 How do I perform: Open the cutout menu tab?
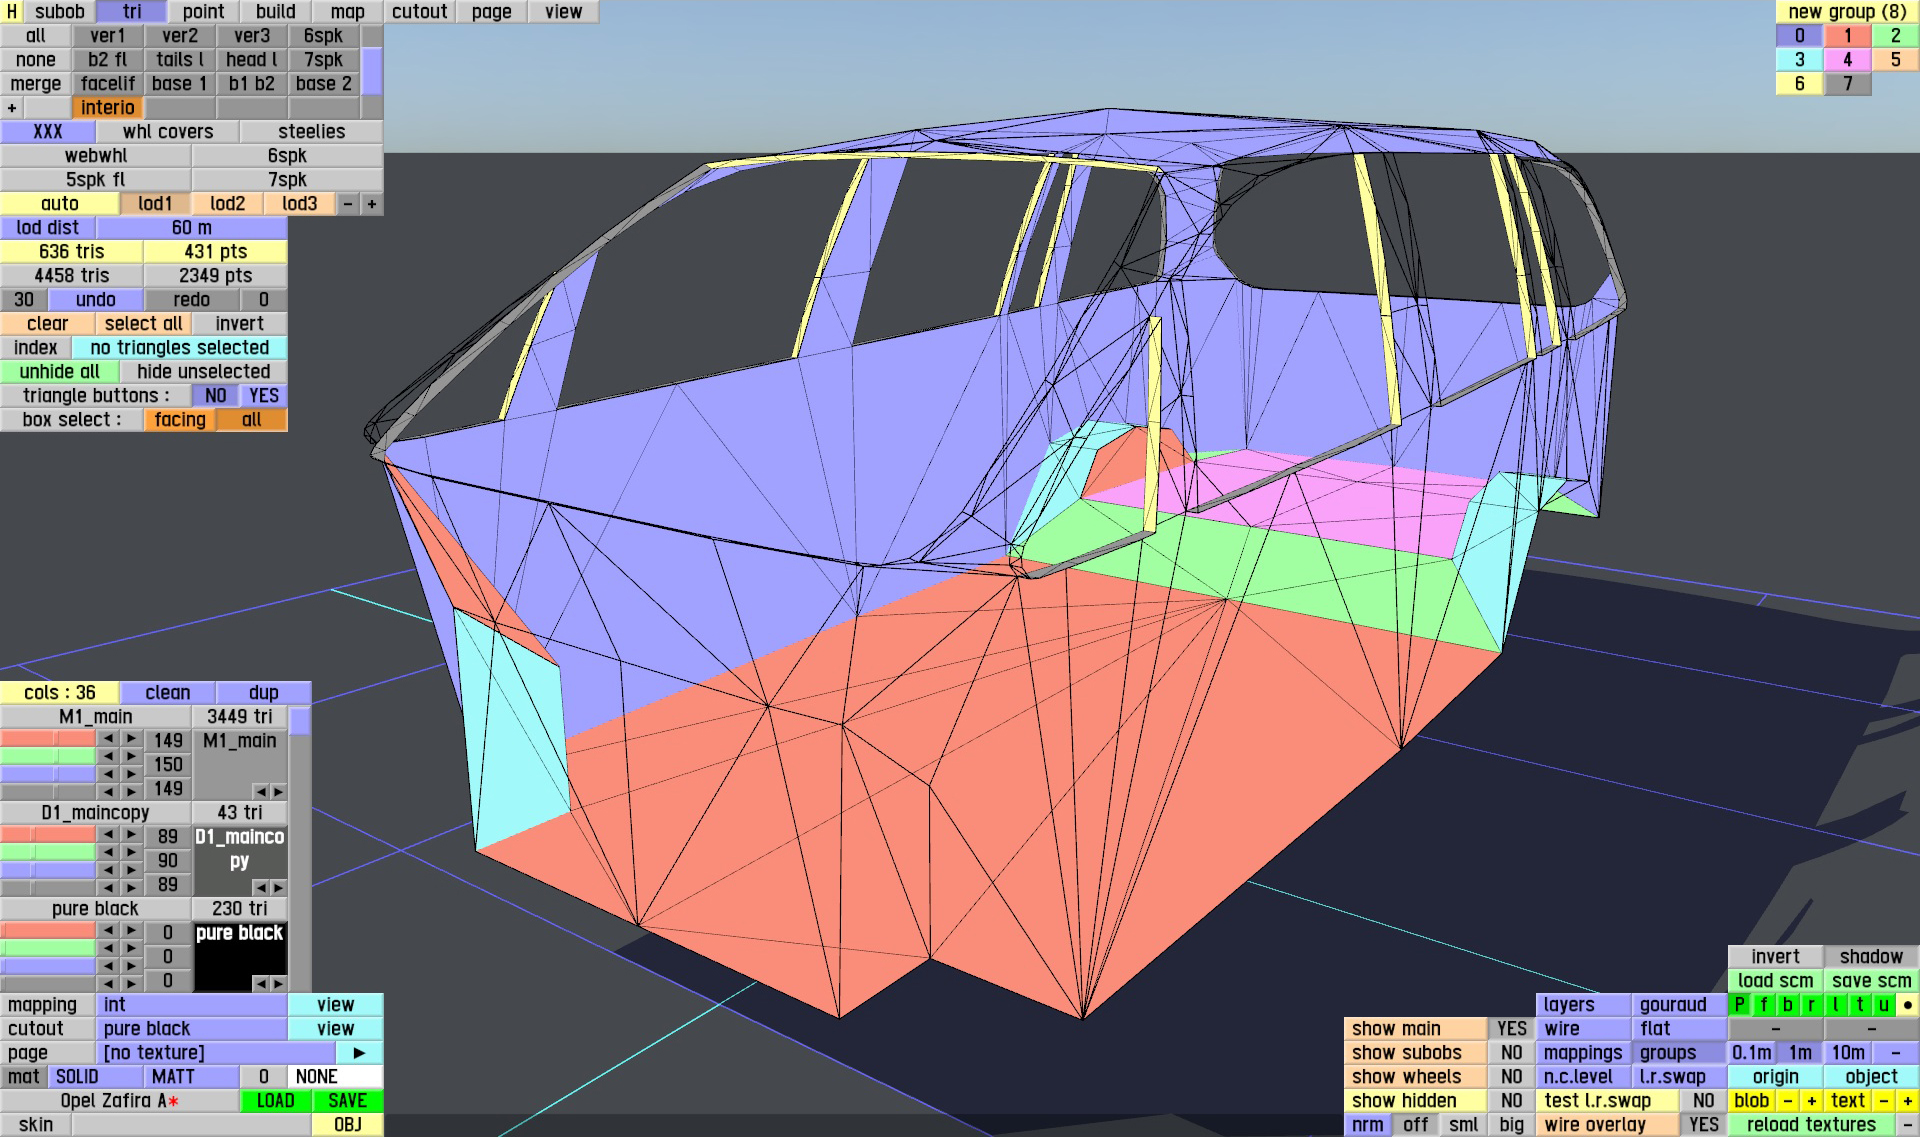point(419,12)
